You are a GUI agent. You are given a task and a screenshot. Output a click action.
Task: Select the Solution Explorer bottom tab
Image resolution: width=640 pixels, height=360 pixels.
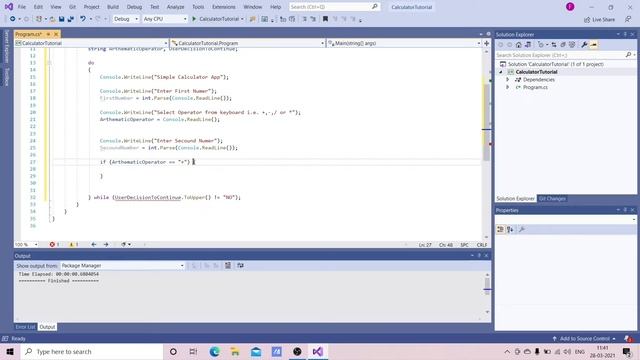click(x=516, y=199)
